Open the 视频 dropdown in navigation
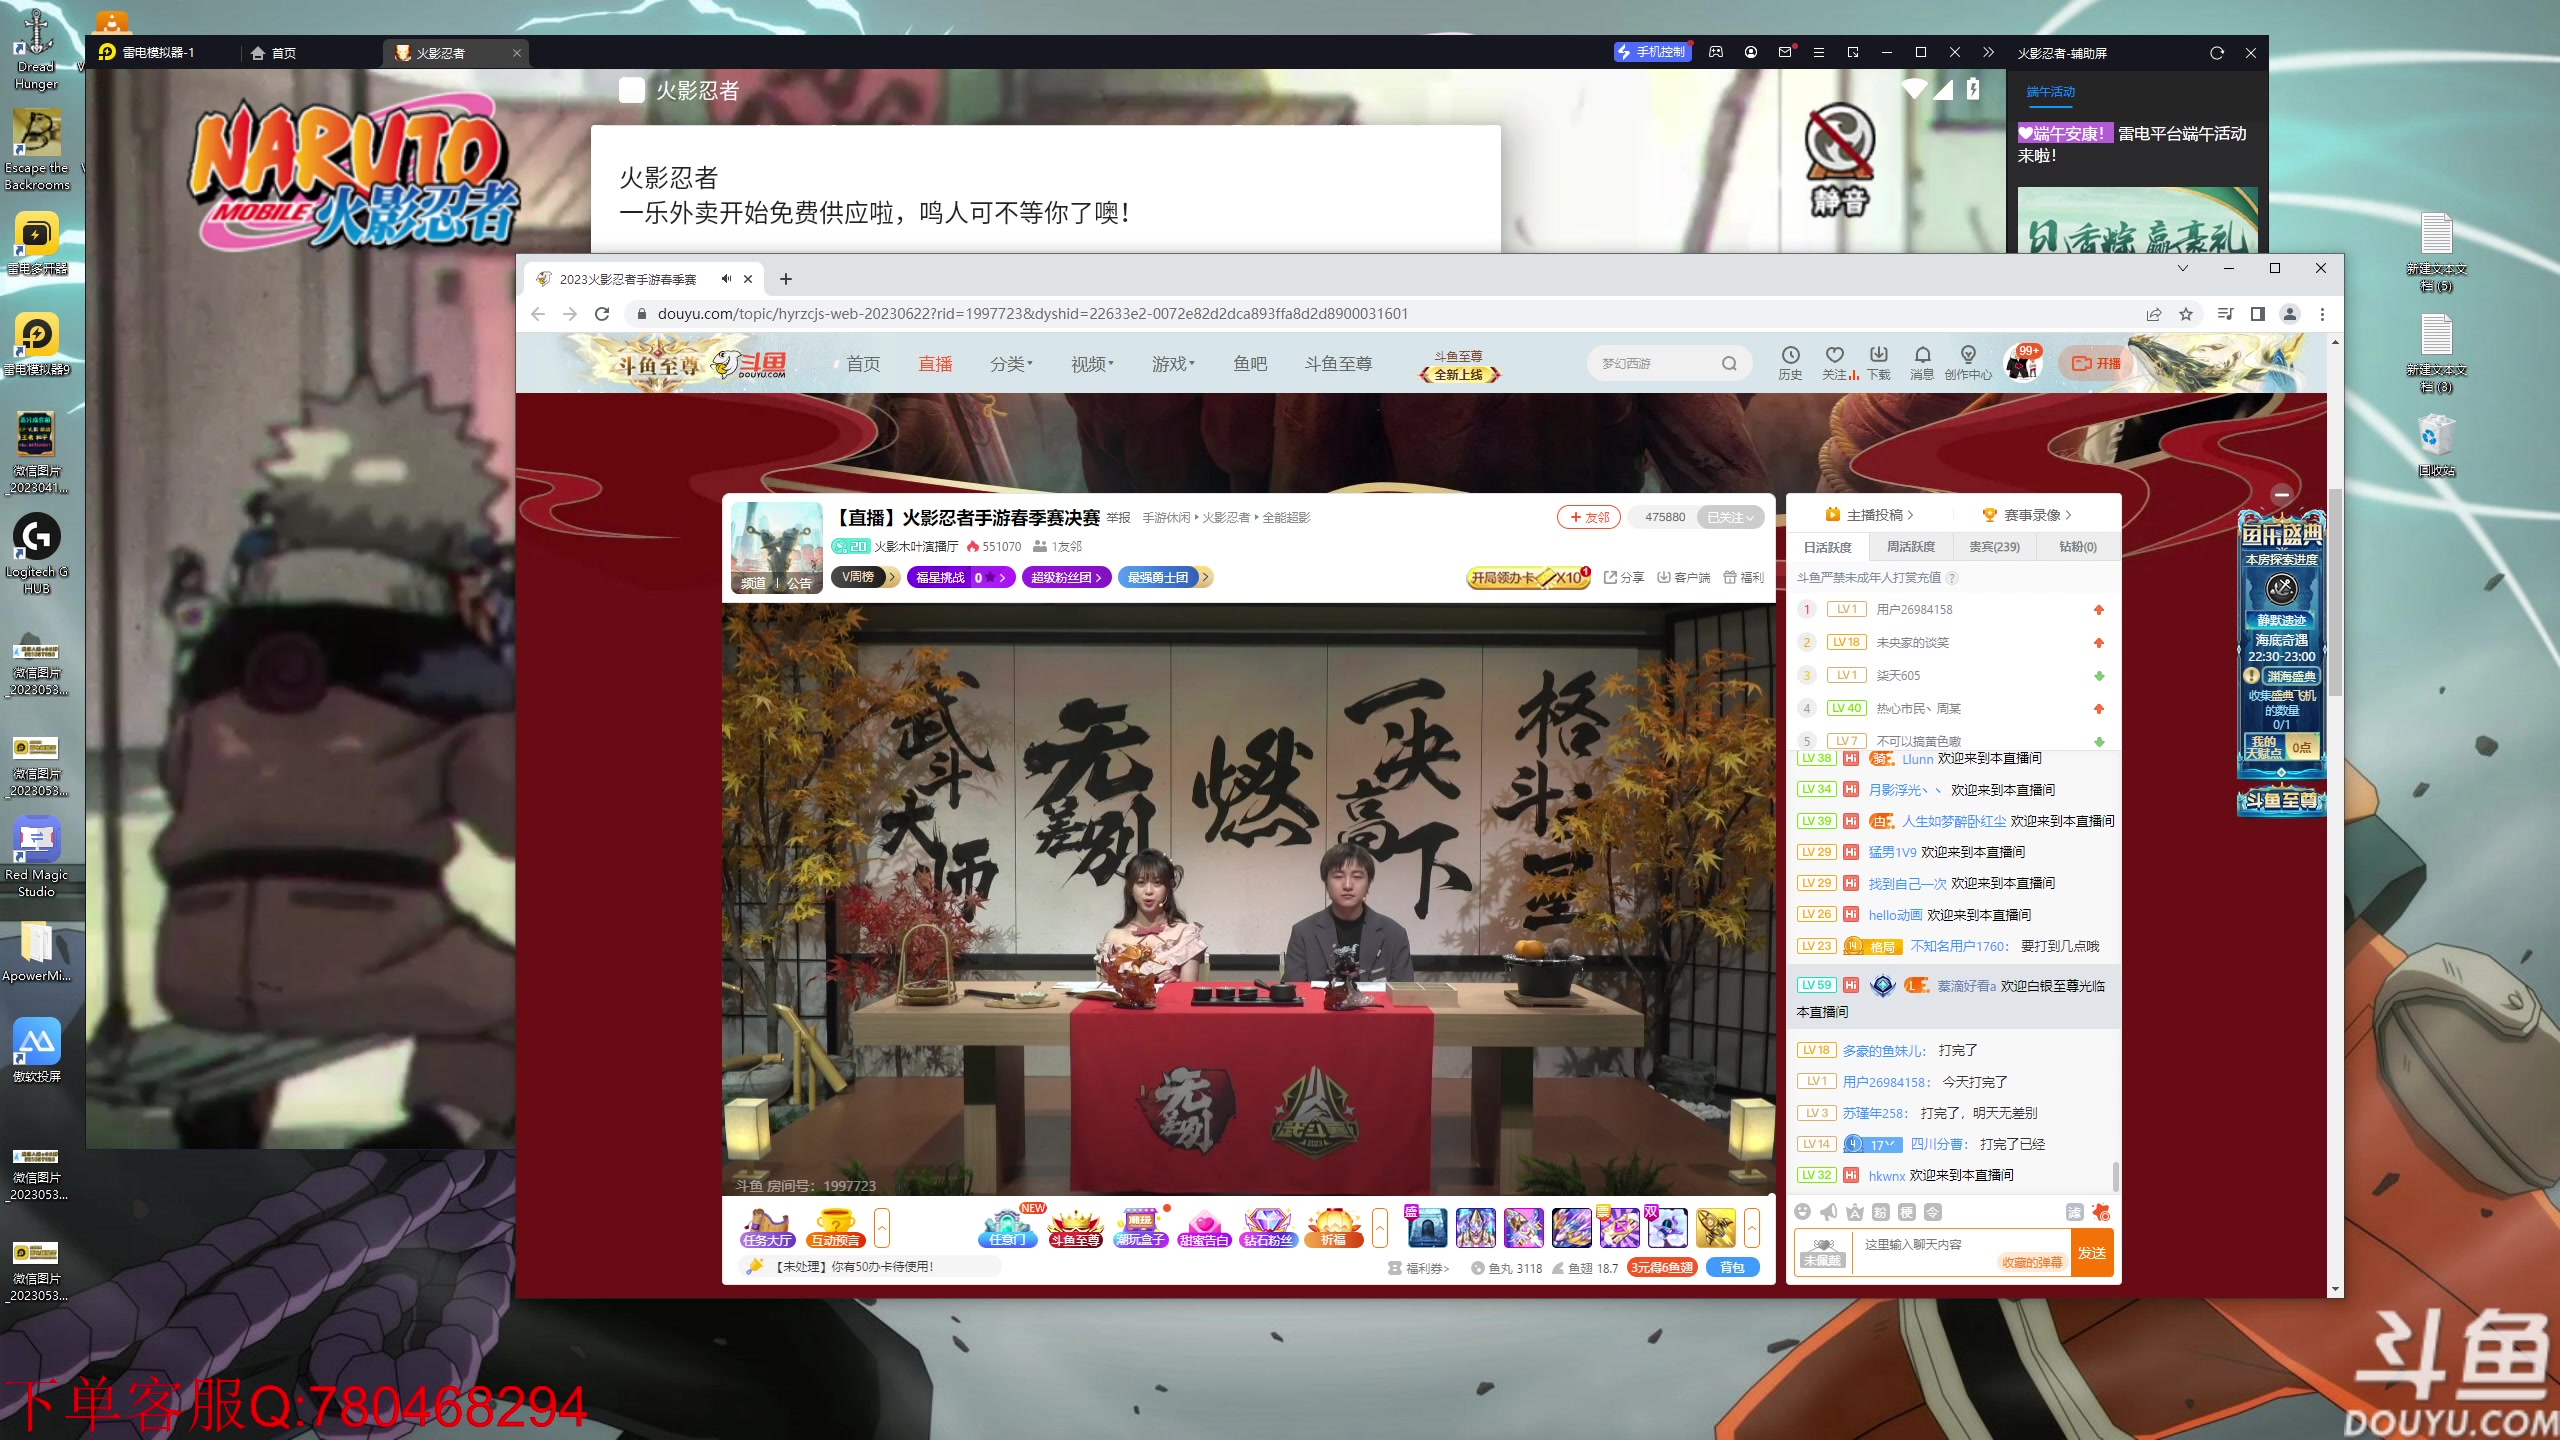The image size is (2560, 1440). (1090, 363)
